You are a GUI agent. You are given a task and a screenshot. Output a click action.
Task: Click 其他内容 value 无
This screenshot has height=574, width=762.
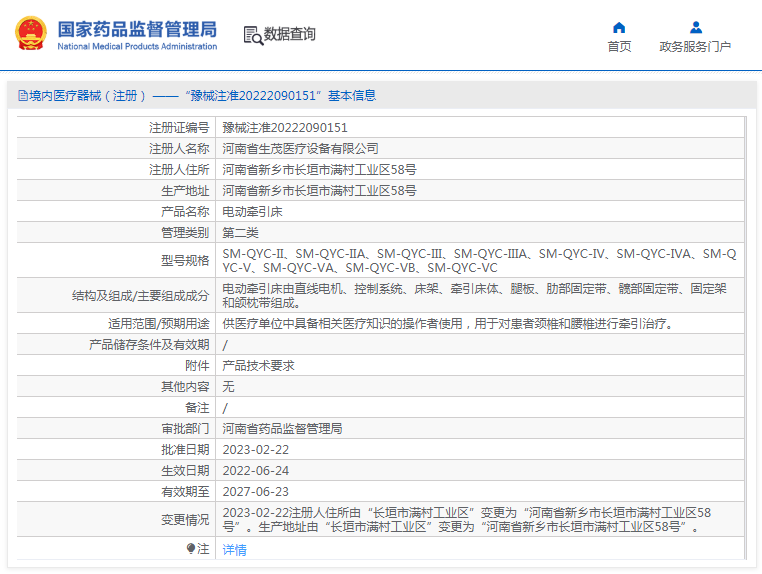228,386
